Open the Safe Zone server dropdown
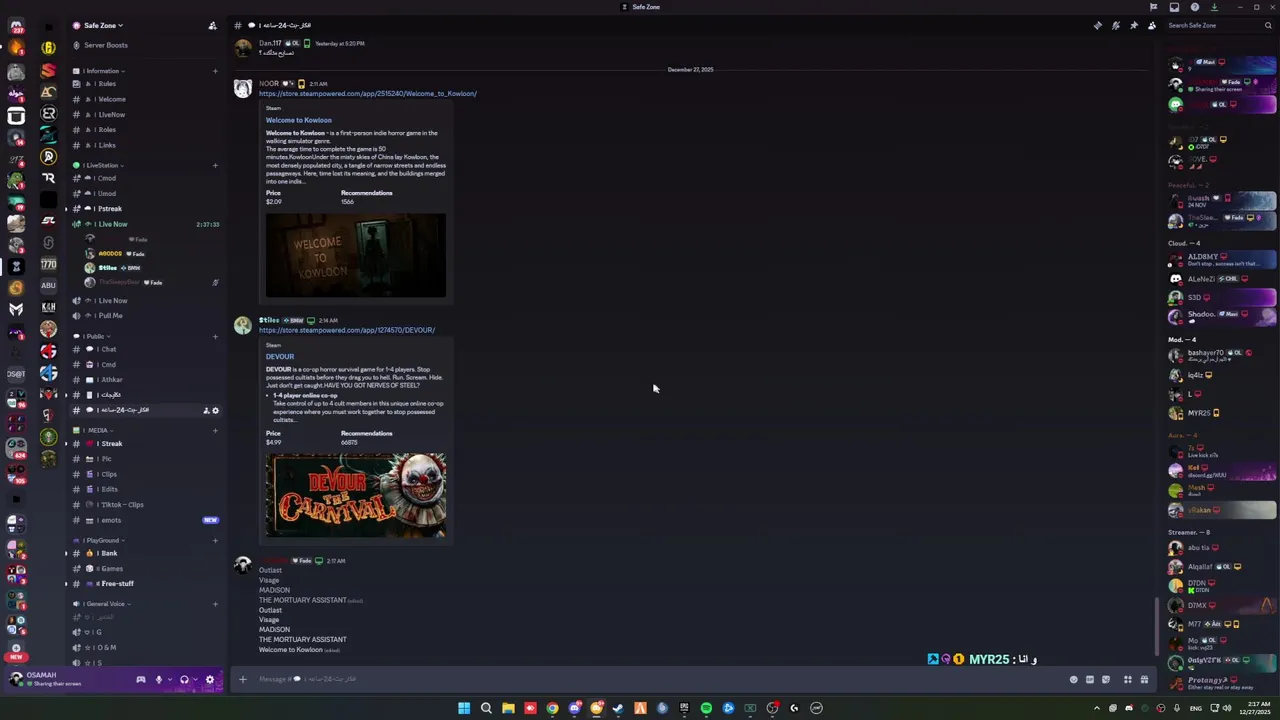 pos(98,25)
